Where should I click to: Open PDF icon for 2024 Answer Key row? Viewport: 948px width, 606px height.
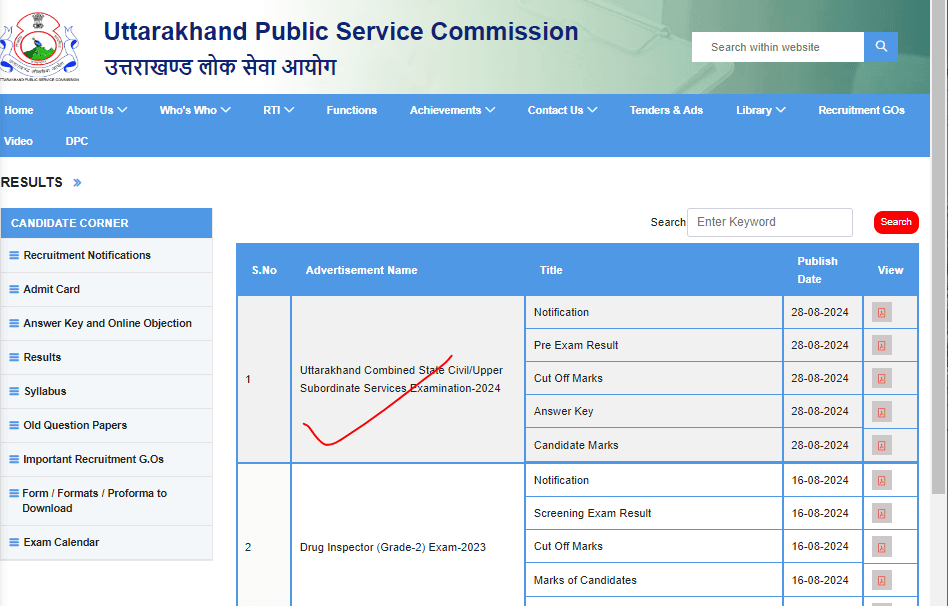click(x=881, y=412)
